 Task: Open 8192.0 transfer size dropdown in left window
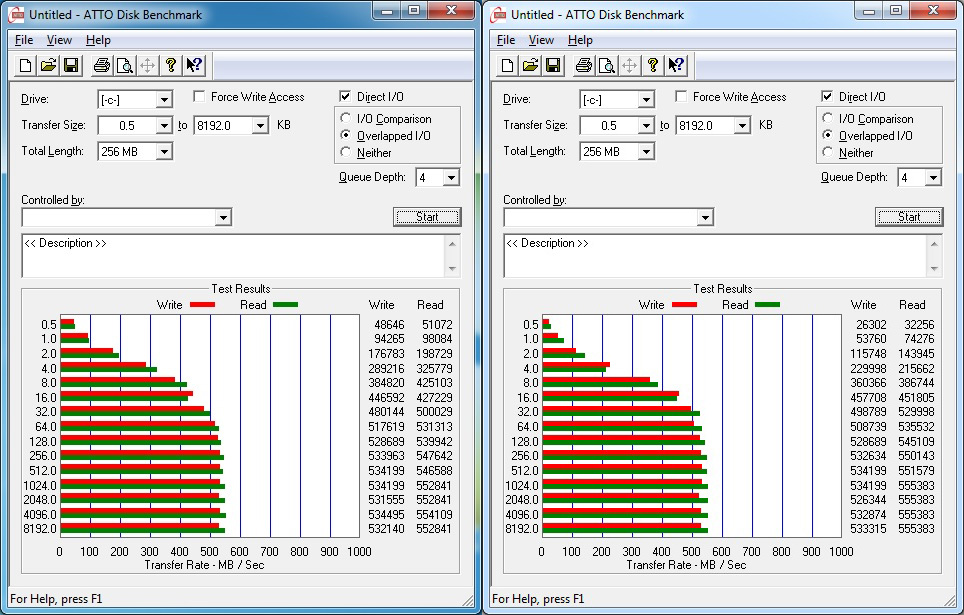tap(260, 125)
